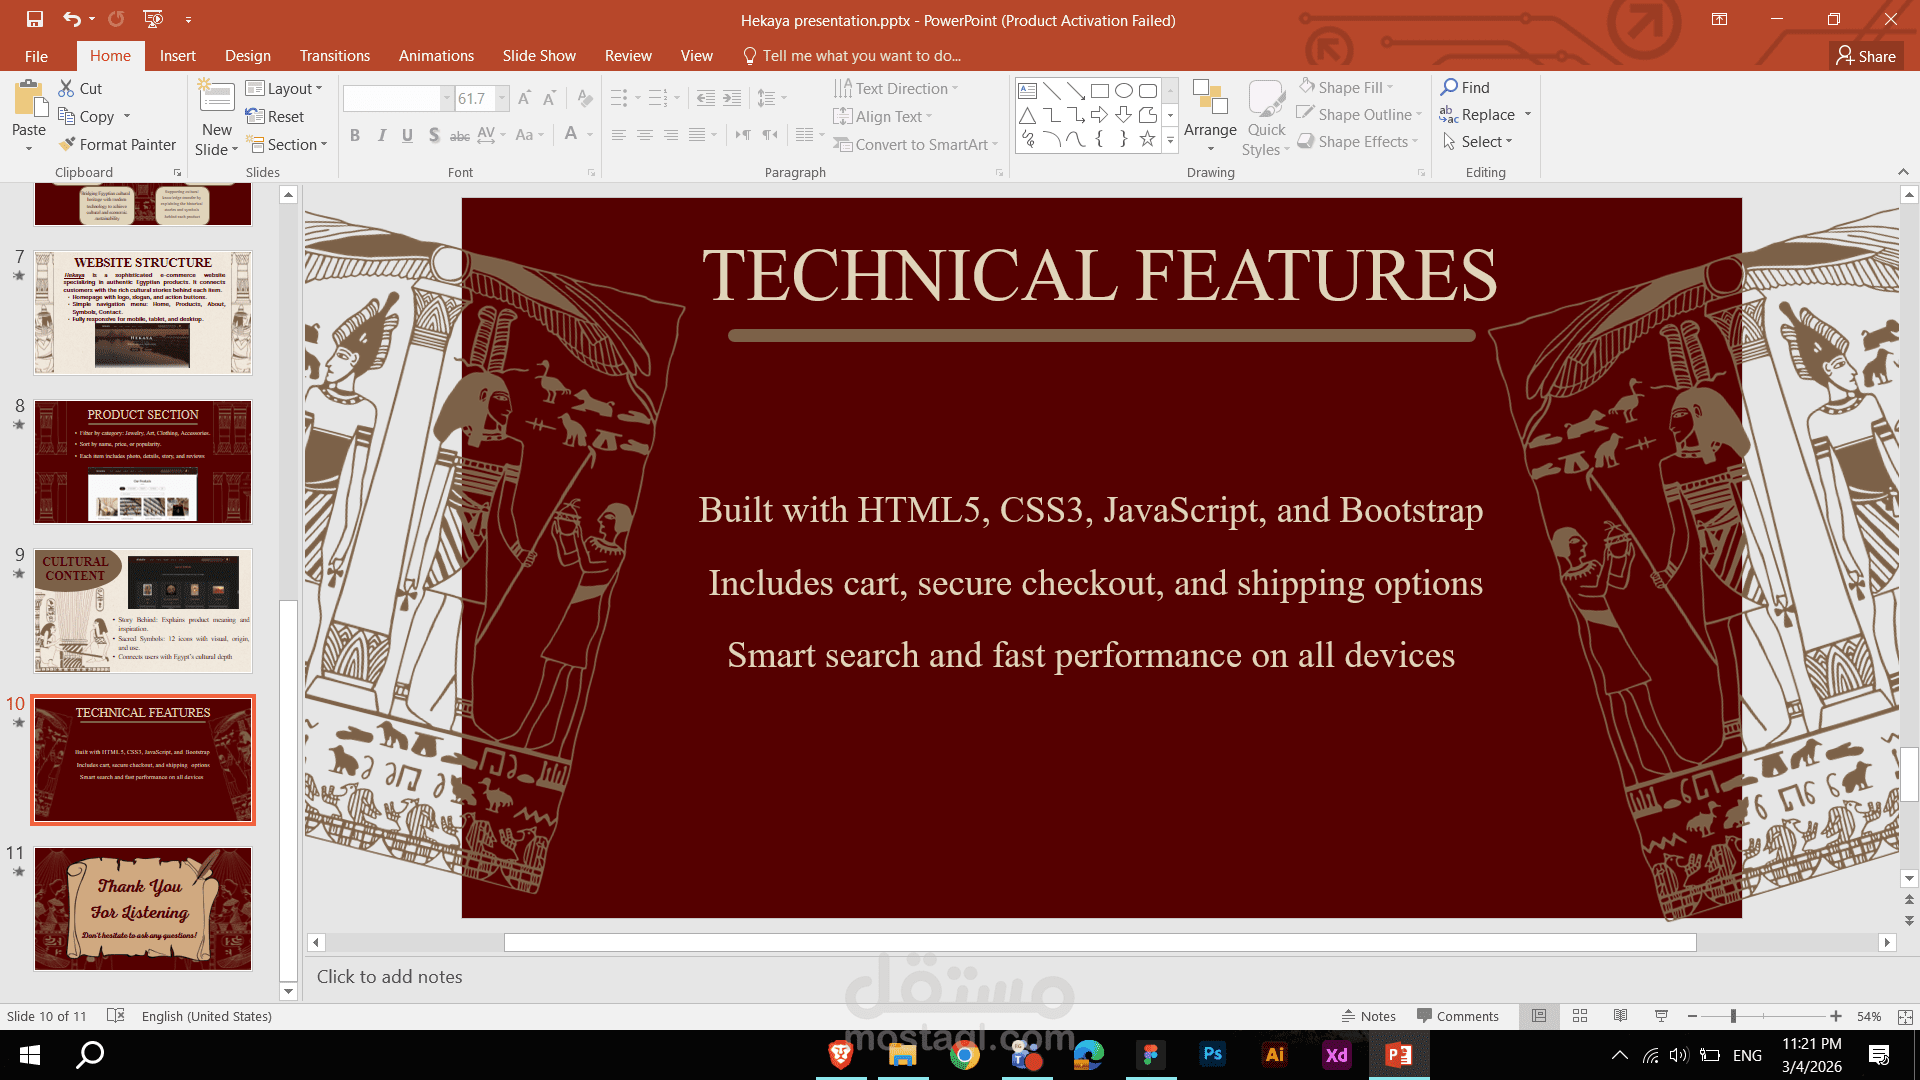Expand the font size dropdown
This screenshot has width=1920, height=1080.
(x=502, y=98)
